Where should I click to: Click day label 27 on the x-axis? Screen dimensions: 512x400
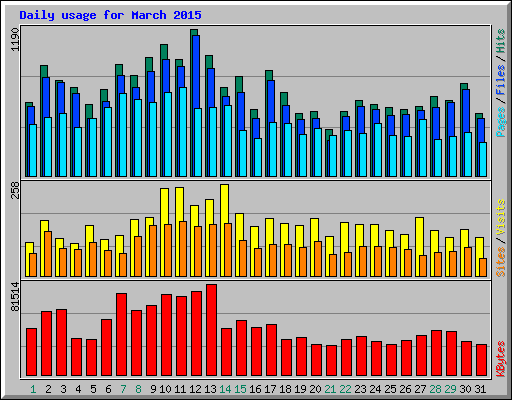[420, 389]
